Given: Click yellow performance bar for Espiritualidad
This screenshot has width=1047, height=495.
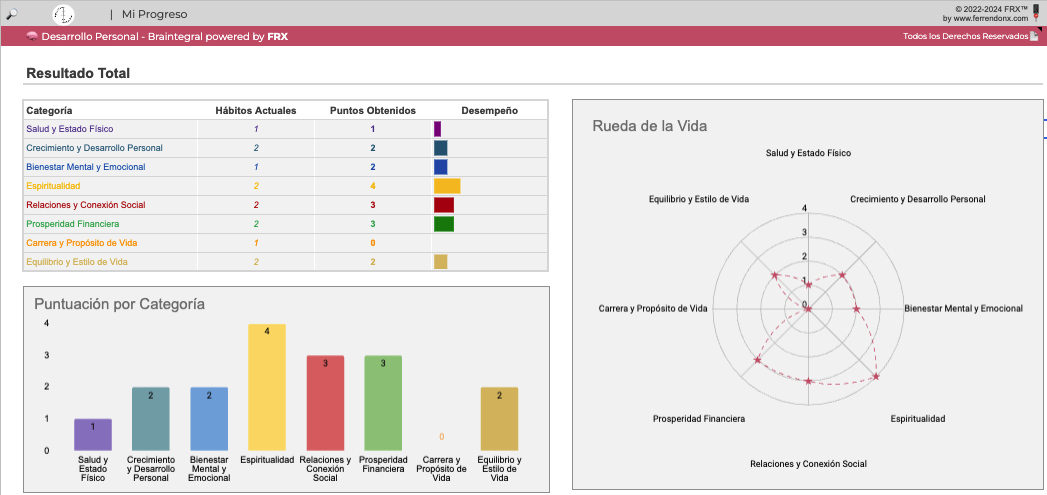Looking at the screenshot, I should pos(447,186).
